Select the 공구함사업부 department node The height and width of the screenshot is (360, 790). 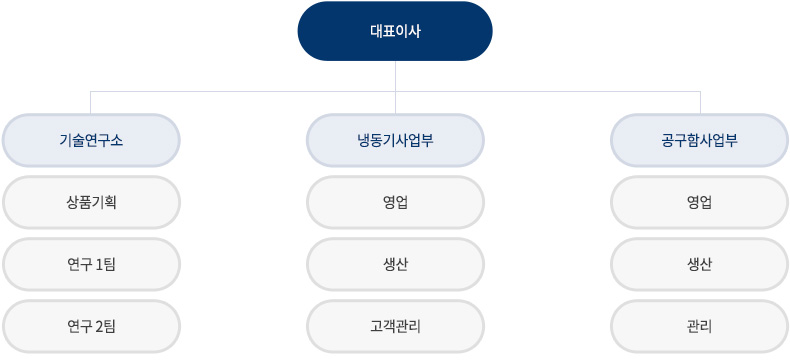[x=700, y=140]
